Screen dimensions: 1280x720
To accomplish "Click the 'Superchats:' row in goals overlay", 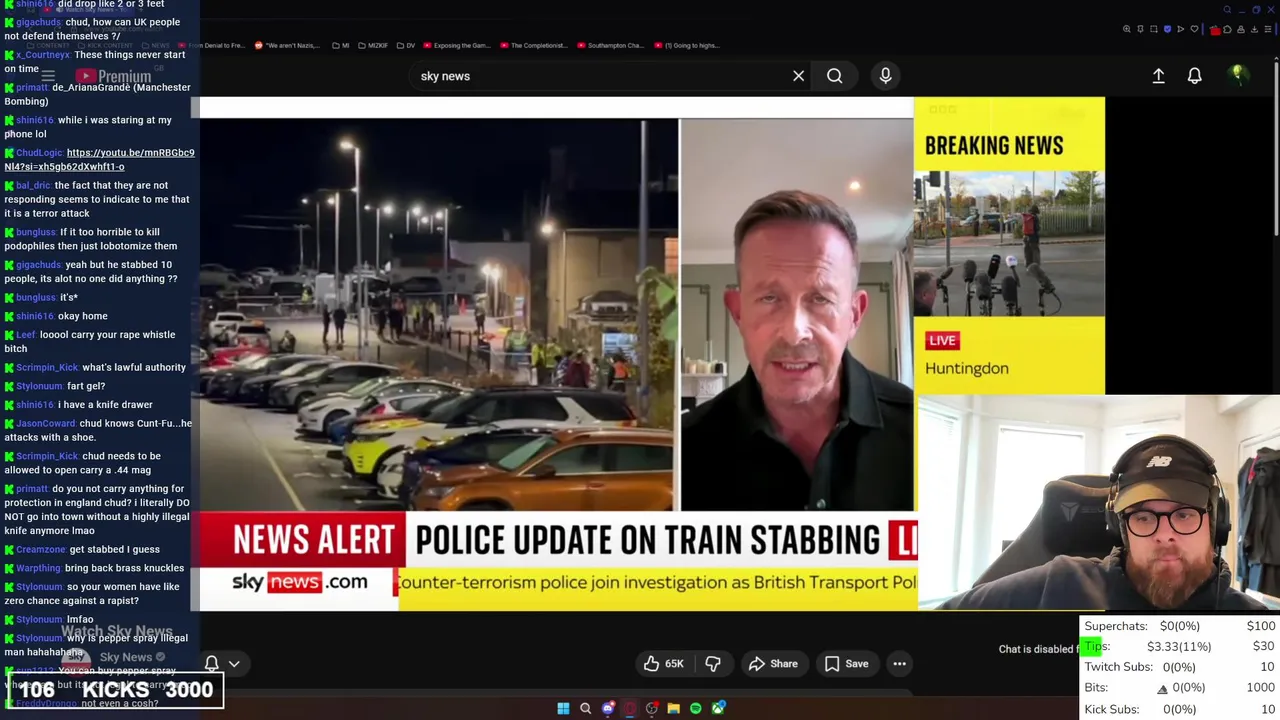I will pos(1179,626).
